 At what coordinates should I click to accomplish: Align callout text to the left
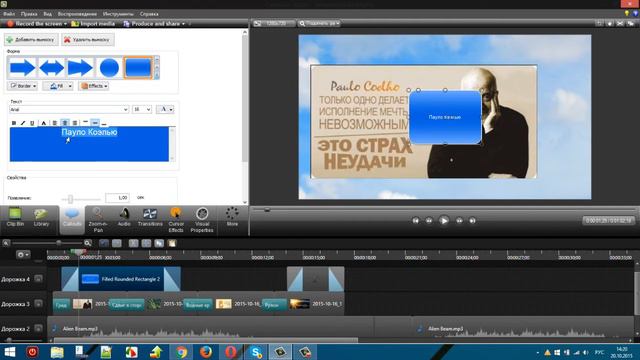(x=55, y=123)
